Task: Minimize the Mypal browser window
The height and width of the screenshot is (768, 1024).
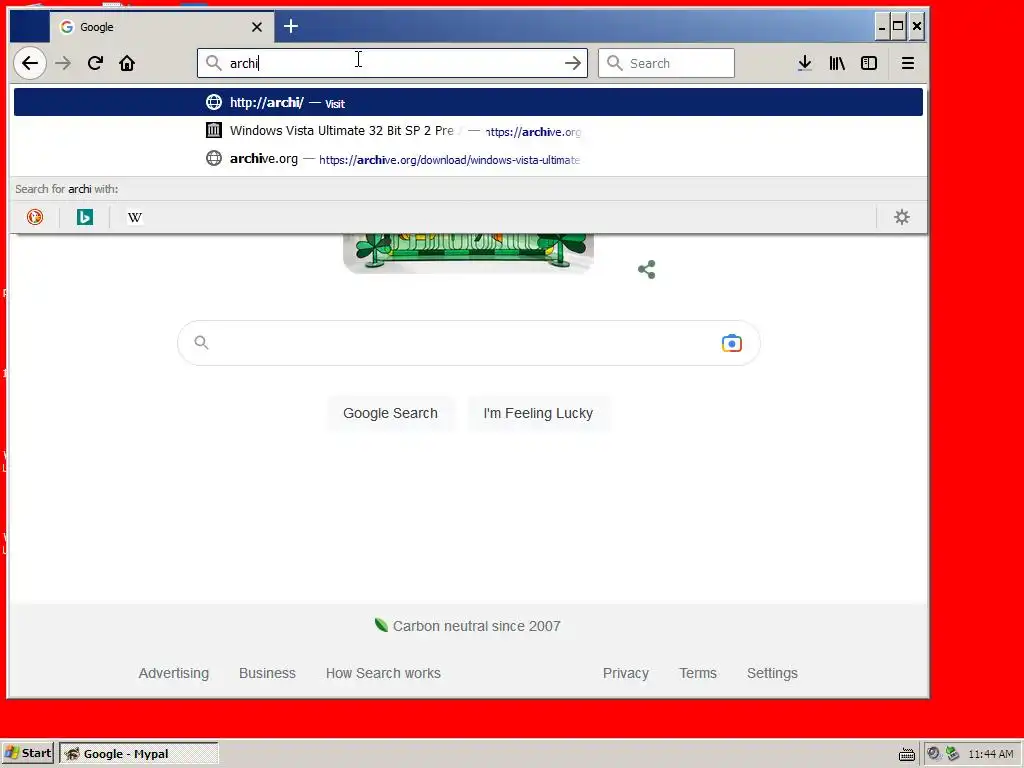Action: pyautogui.click(x=882, y=26)
